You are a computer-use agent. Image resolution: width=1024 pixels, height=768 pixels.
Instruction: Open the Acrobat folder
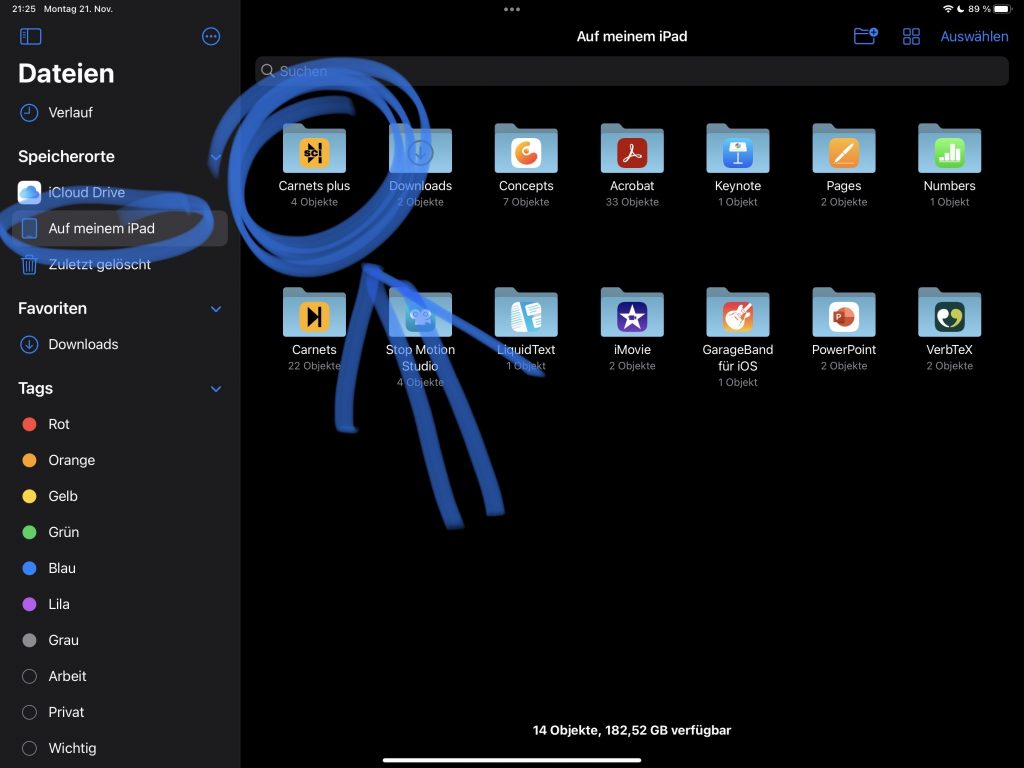[x=632, y=165]
